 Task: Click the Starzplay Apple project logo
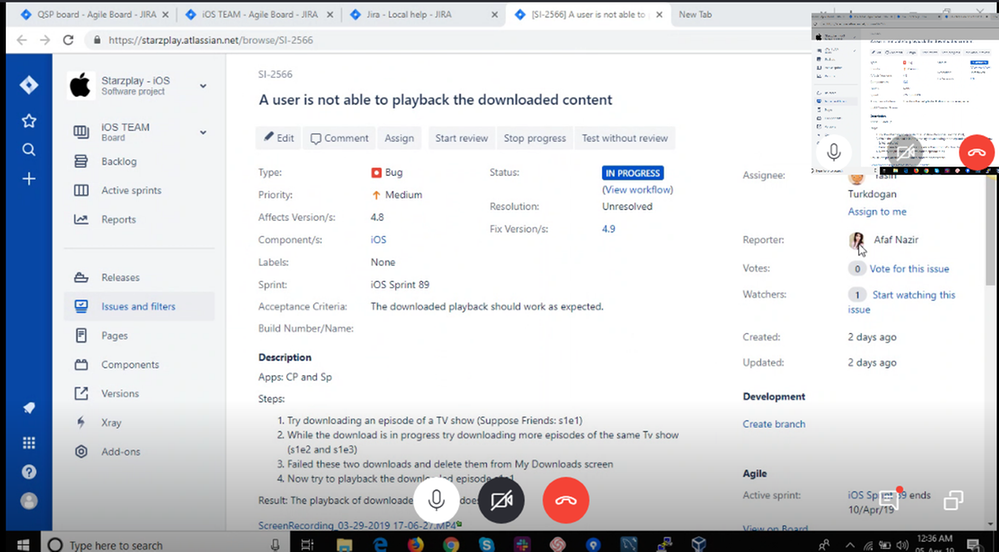pos(81,85)
